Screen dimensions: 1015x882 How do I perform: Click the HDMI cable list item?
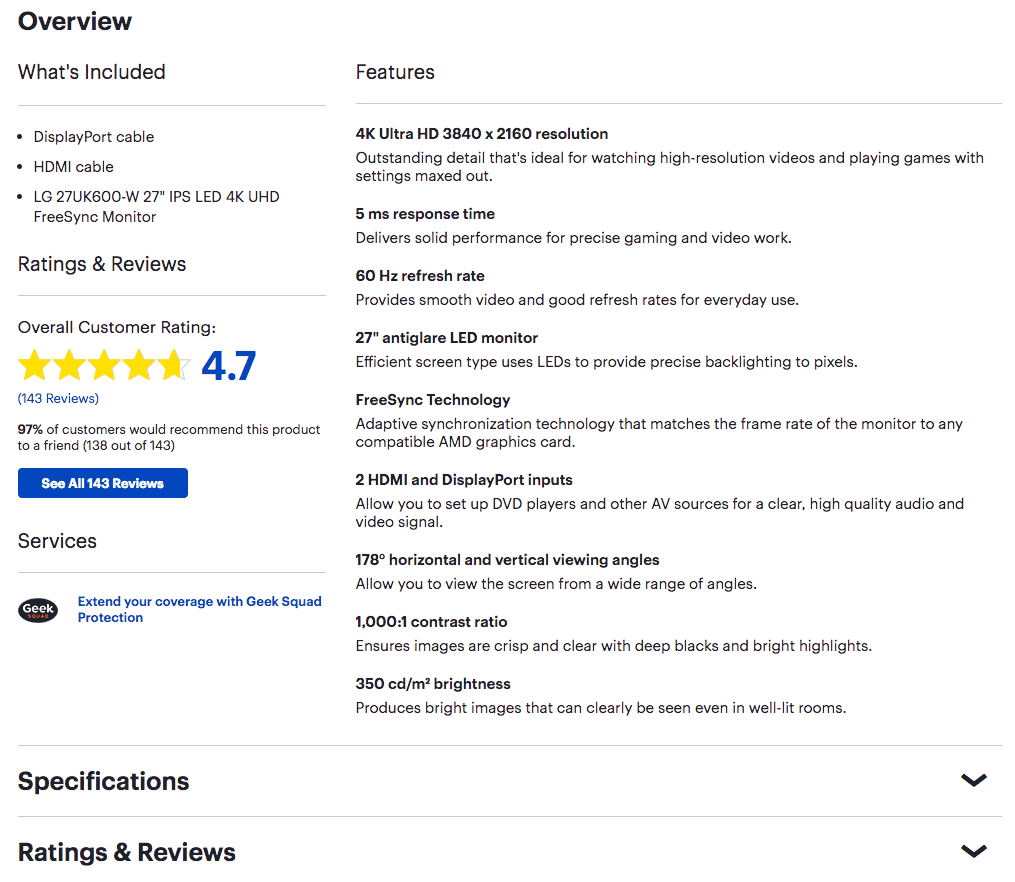pyautogui.click(x=74, y=167)
